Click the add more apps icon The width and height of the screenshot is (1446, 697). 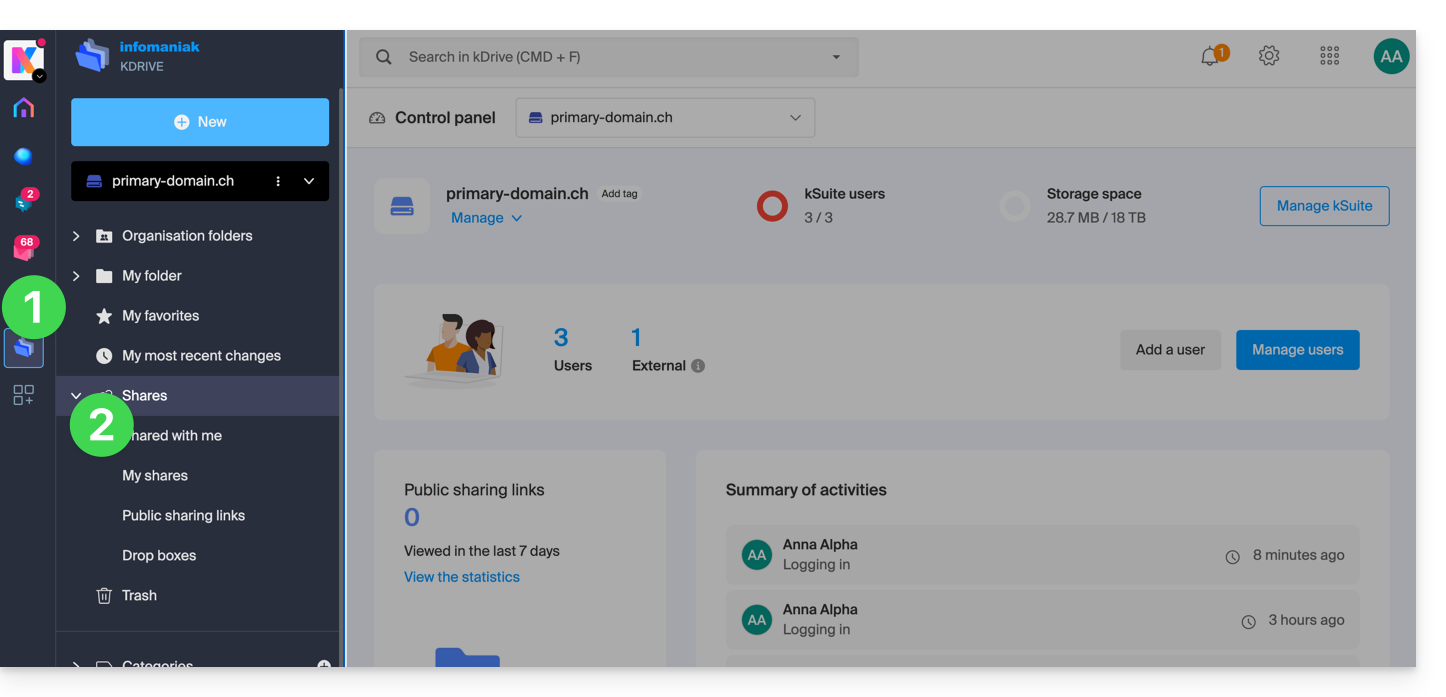[x=23, y=395]
